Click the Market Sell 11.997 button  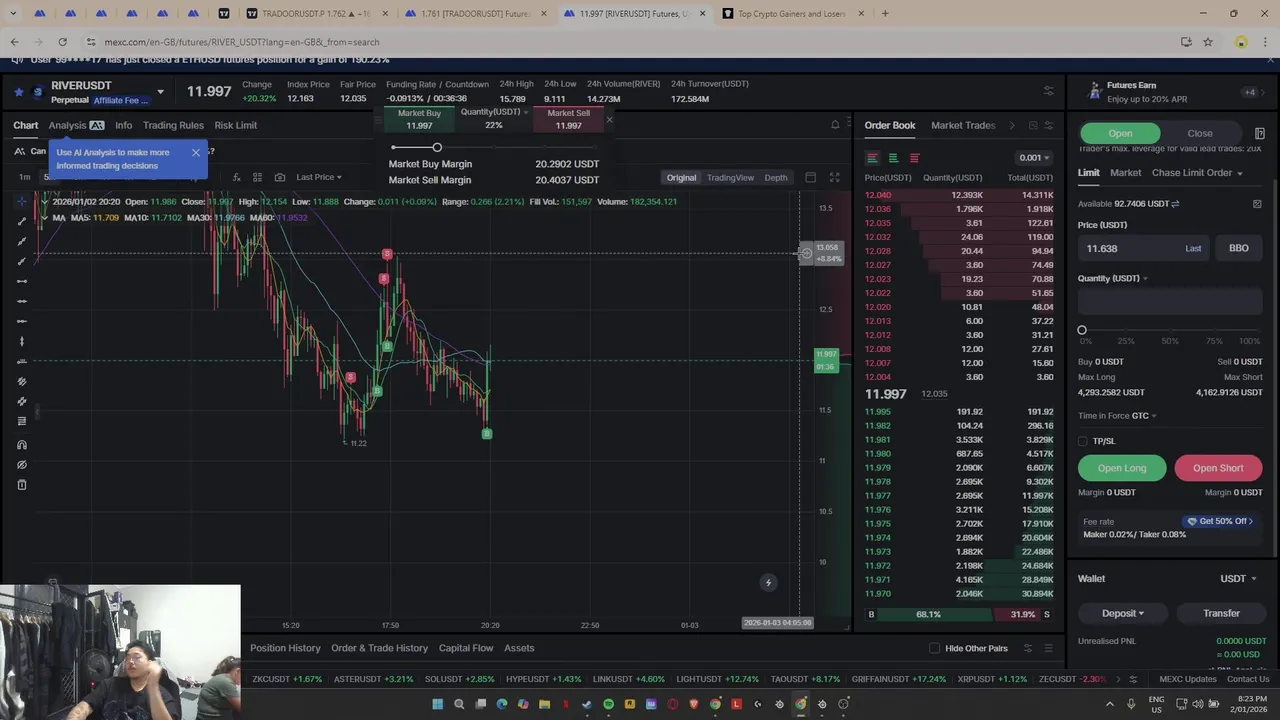coord(568,119)
